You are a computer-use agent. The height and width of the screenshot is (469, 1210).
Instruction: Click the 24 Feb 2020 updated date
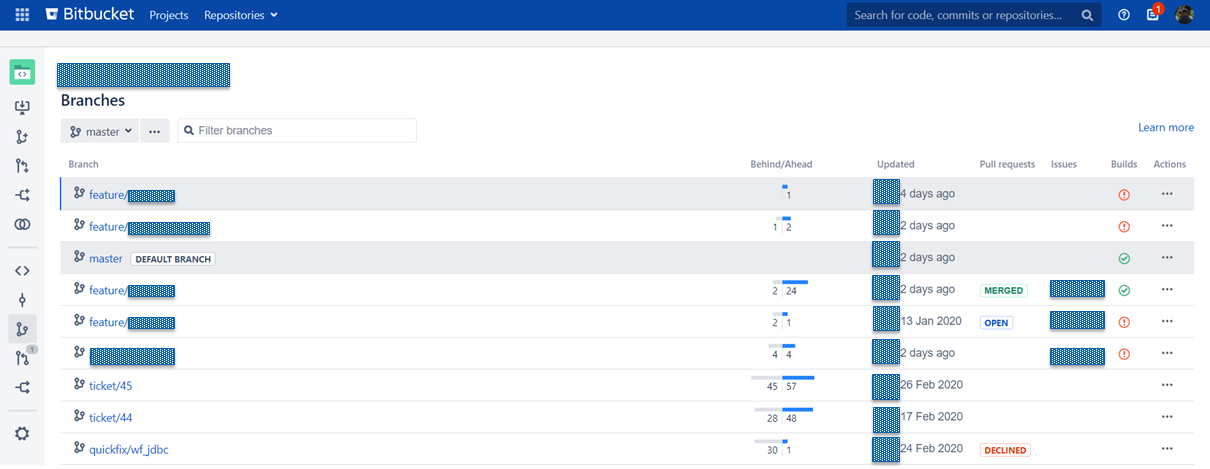point(931,449)
